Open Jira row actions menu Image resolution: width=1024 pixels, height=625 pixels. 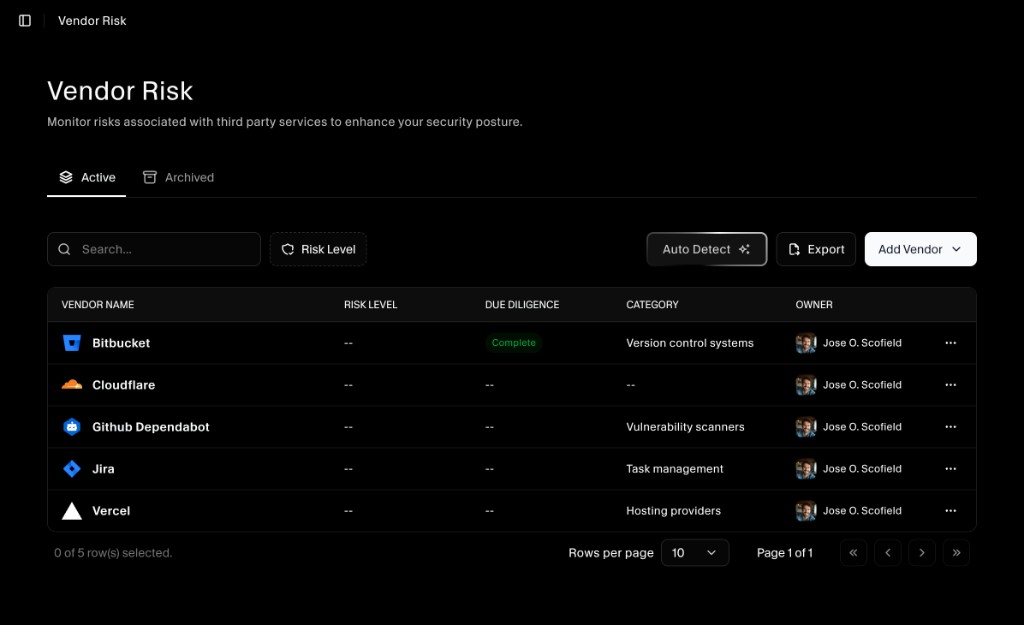950,468
